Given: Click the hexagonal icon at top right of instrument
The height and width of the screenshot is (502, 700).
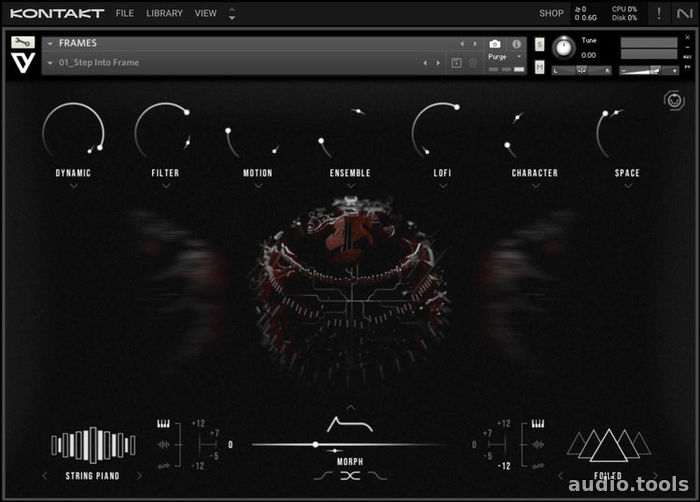Looking at the screenshot, I should (x=674, y=100).
